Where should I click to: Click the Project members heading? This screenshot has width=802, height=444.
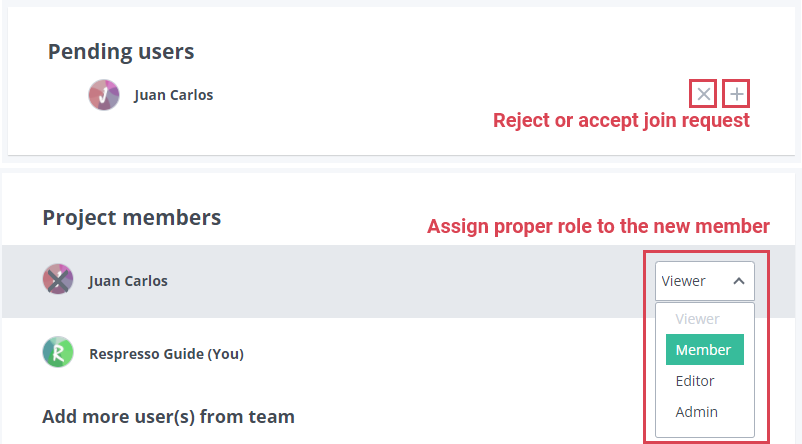(131, 218)
